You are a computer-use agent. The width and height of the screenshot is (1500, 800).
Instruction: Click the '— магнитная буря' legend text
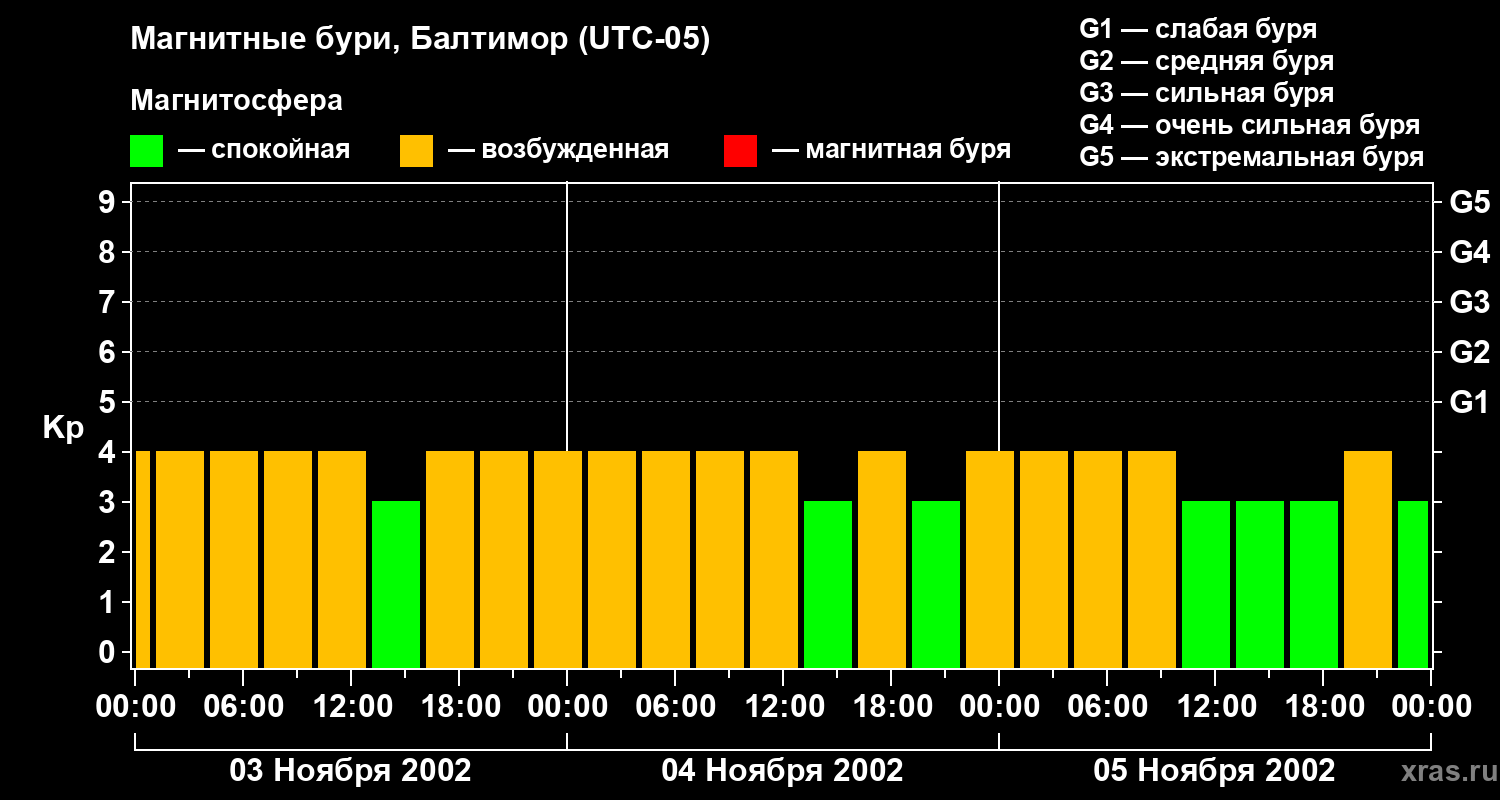pyautogui.click(x=891, y=150)
